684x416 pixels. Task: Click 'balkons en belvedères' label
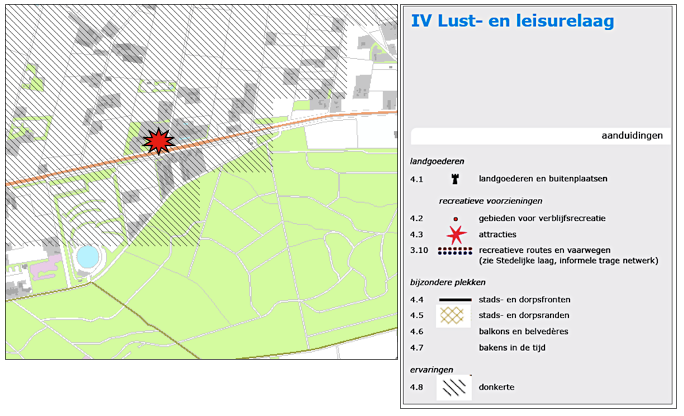tap(523, 331)
